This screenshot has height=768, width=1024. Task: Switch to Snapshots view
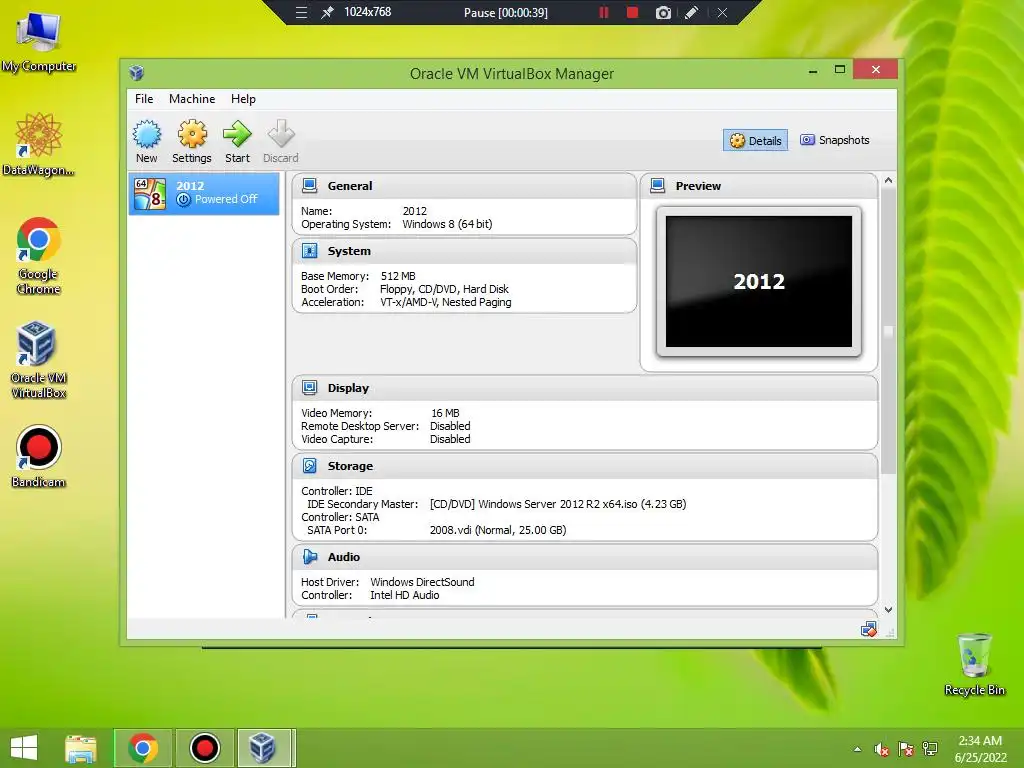click(x=835, y=140)
